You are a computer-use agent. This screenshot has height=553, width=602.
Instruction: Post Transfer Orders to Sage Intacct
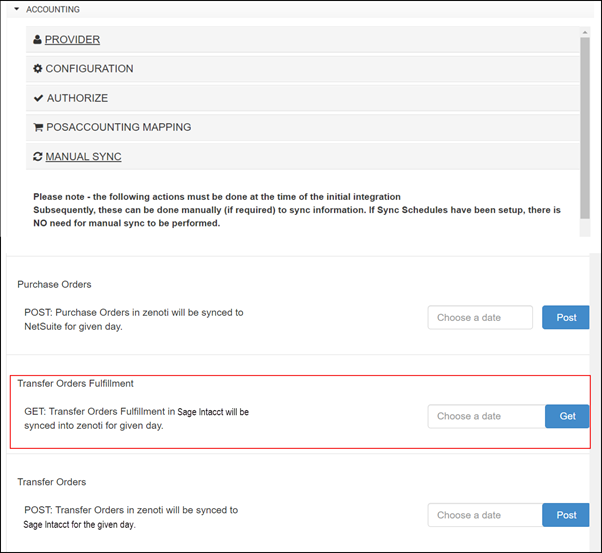566,515
